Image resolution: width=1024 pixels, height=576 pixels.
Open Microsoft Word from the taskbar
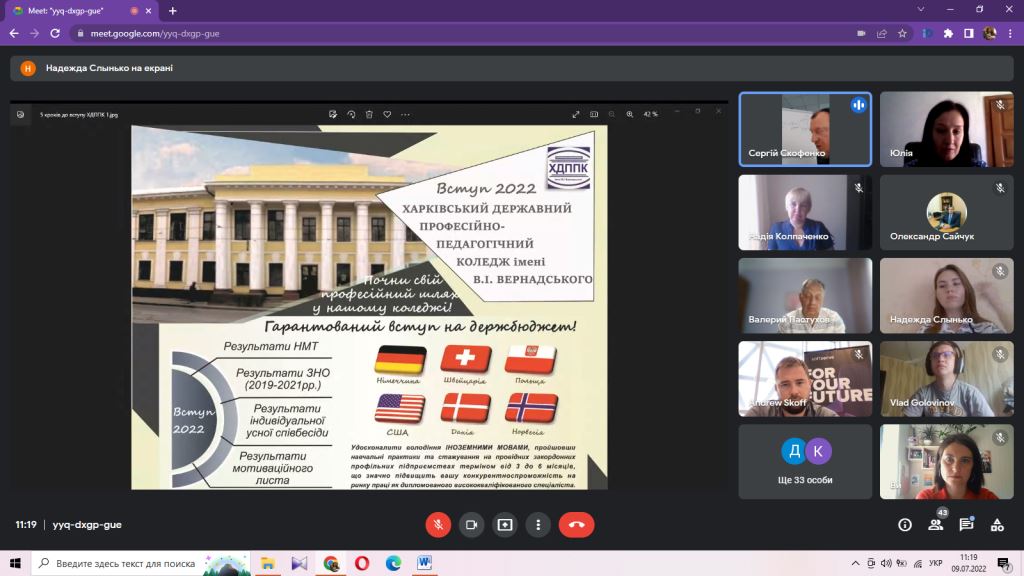pyautogui.click(x=424, y=563)
